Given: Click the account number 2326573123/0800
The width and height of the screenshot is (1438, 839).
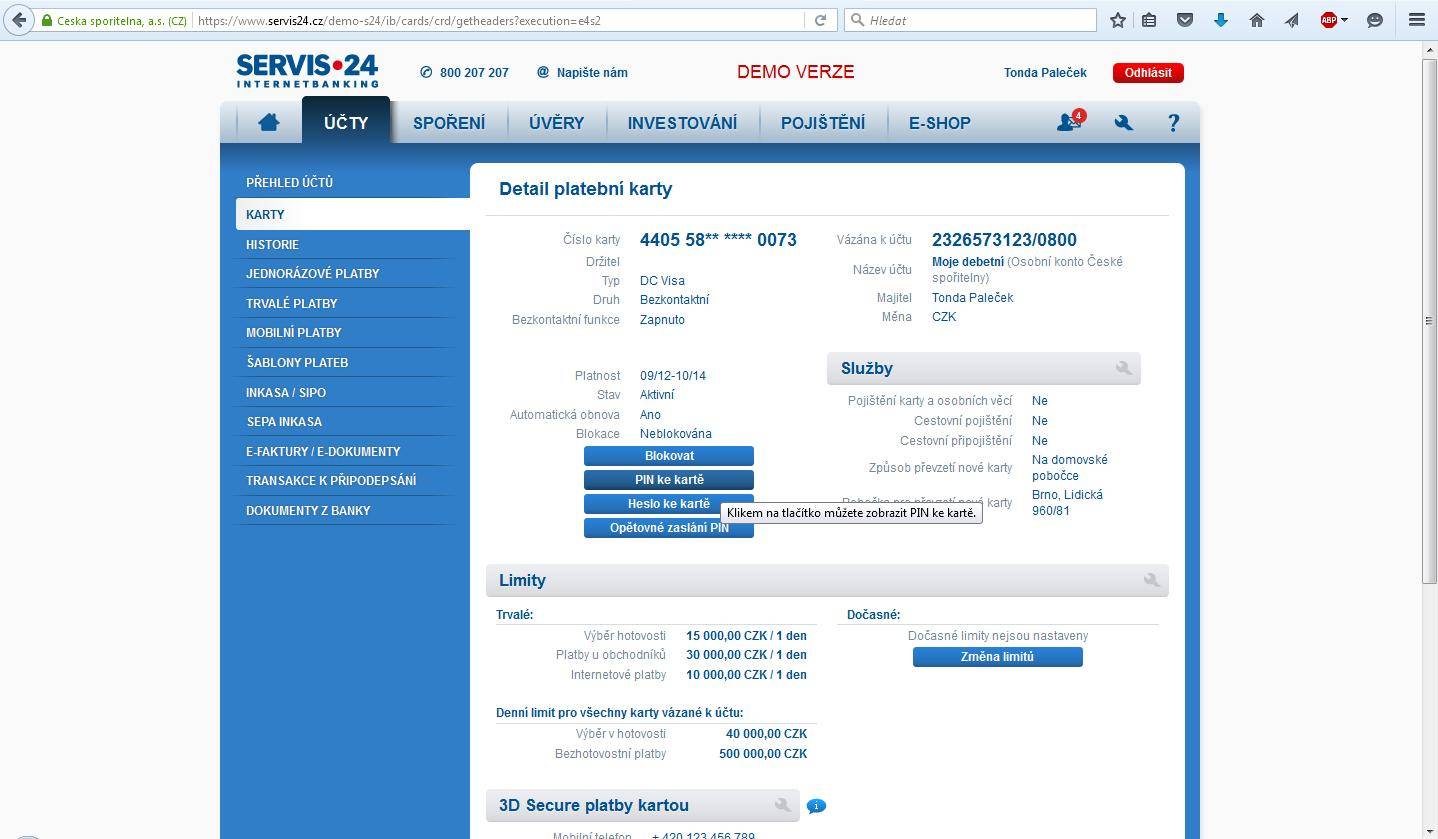Looking at the screenshot, I should 1004,240.
